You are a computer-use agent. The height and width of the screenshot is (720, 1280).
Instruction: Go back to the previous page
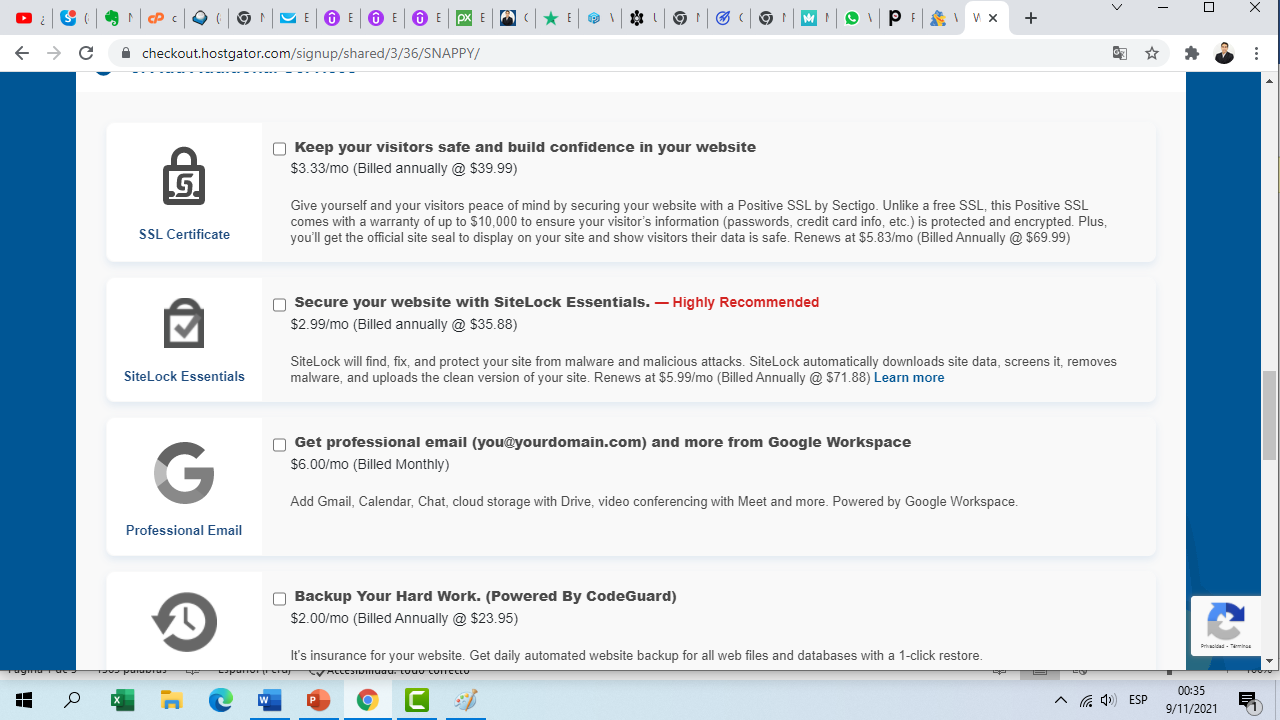(22, 53)
